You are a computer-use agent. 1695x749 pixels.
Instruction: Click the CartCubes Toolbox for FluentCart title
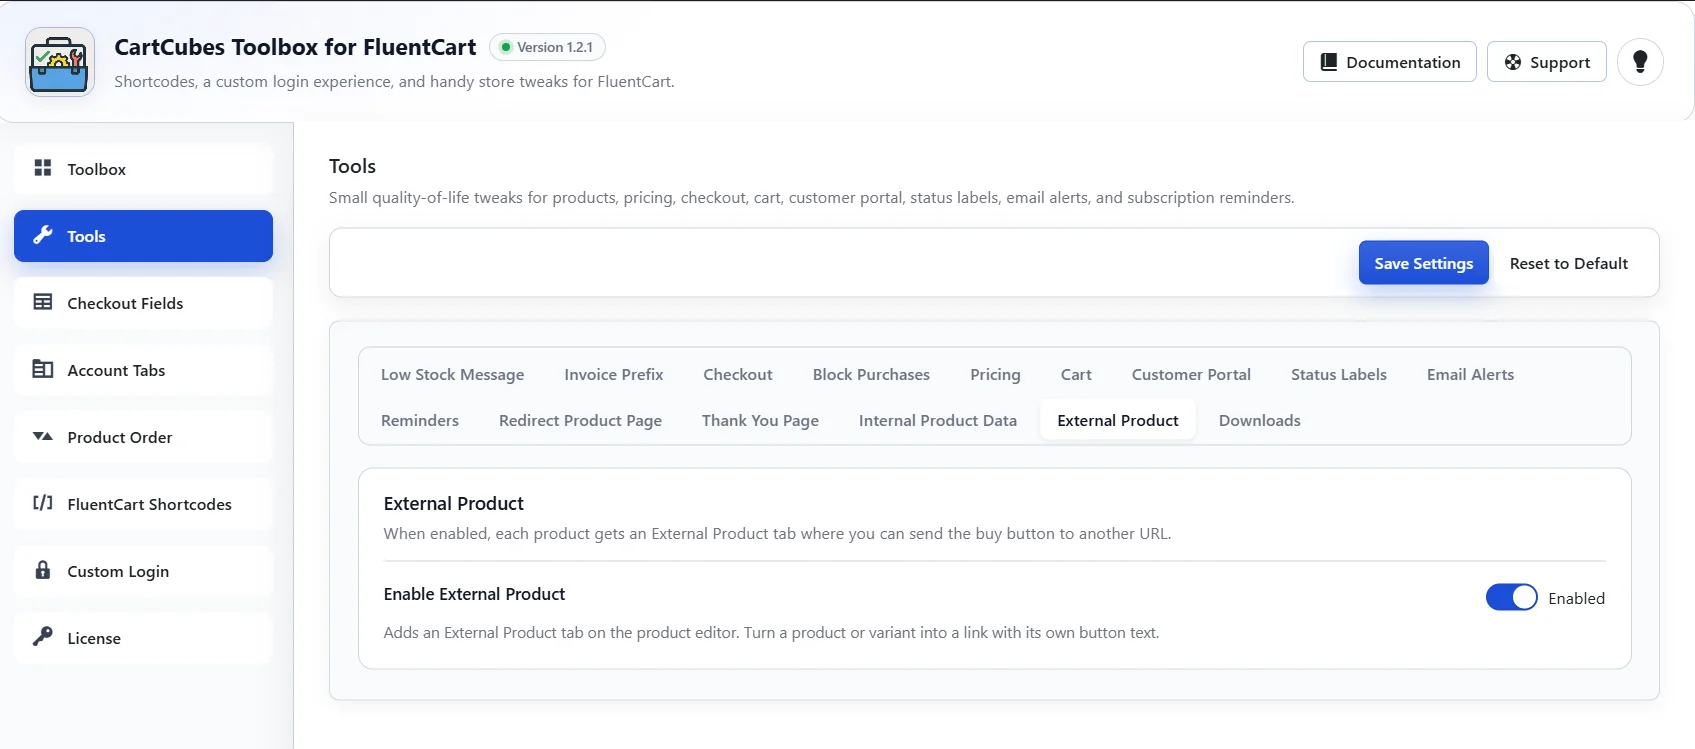[x=295, y=47]
